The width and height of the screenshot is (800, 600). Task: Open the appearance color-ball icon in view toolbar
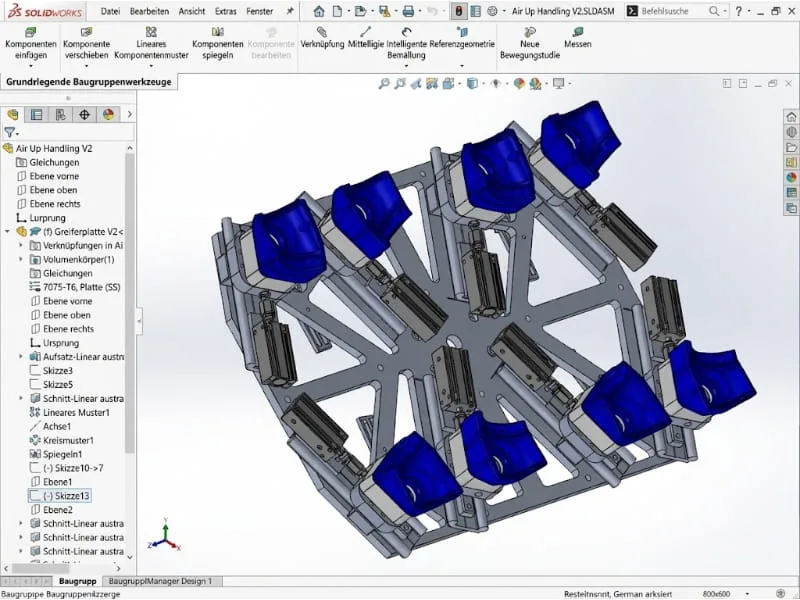point(519,83)
